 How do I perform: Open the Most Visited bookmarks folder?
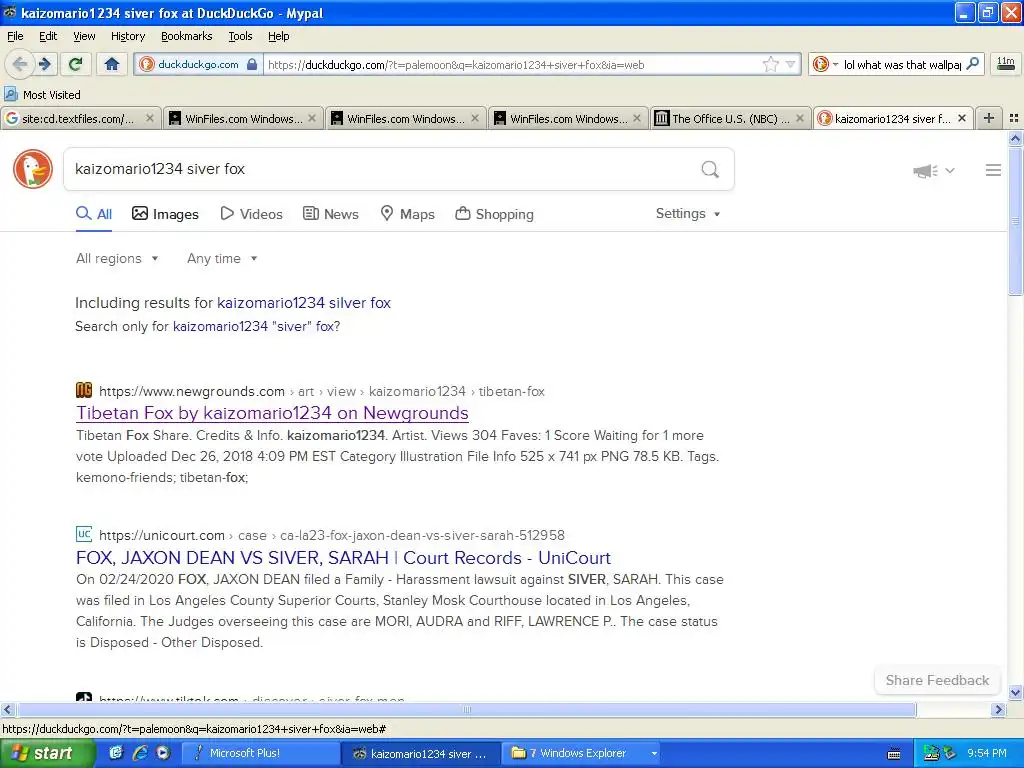click(42, 95)
